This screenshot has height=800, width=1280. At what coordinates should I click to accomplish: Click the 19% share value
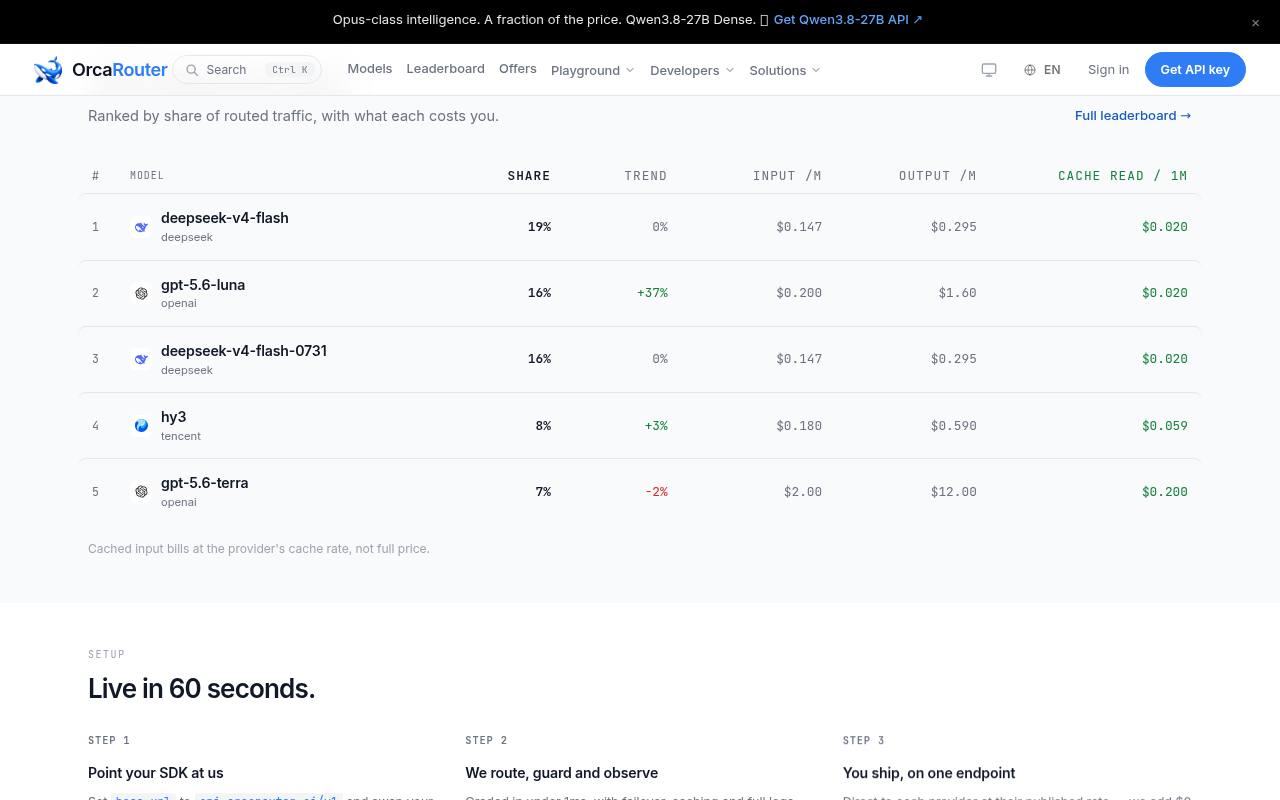point(539,227)
